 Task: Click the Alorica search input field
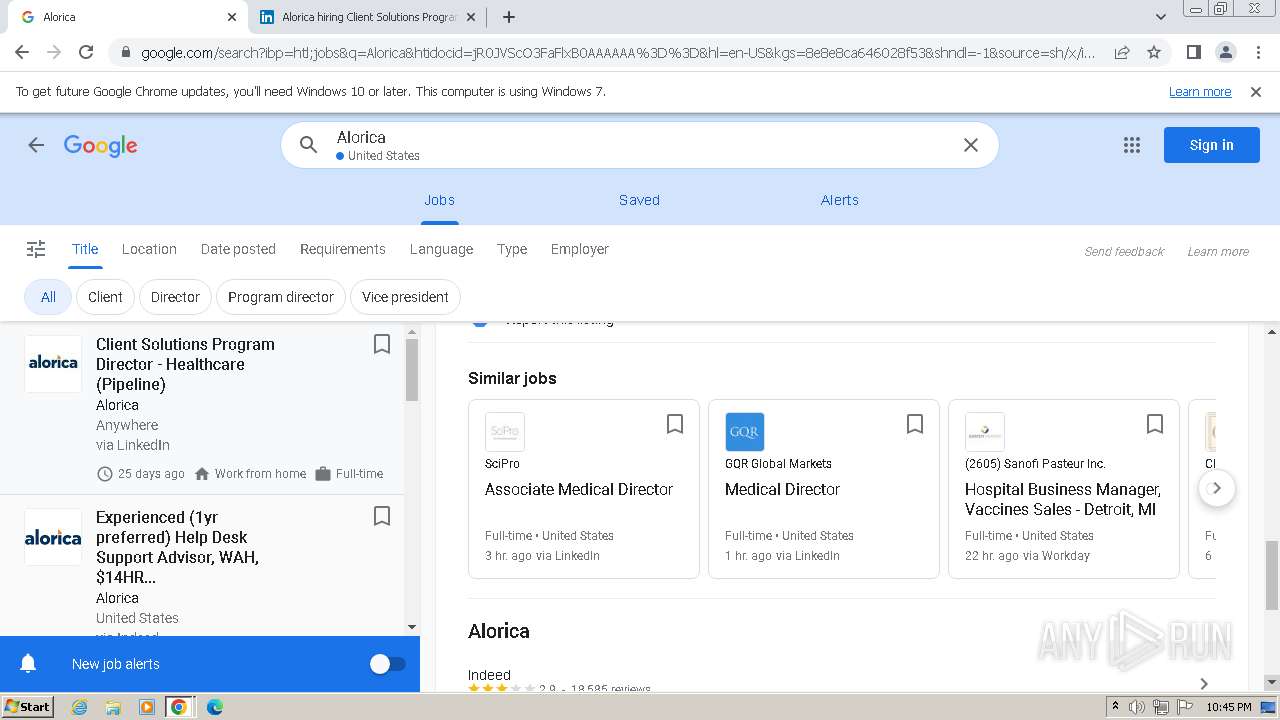click(640, 145)
